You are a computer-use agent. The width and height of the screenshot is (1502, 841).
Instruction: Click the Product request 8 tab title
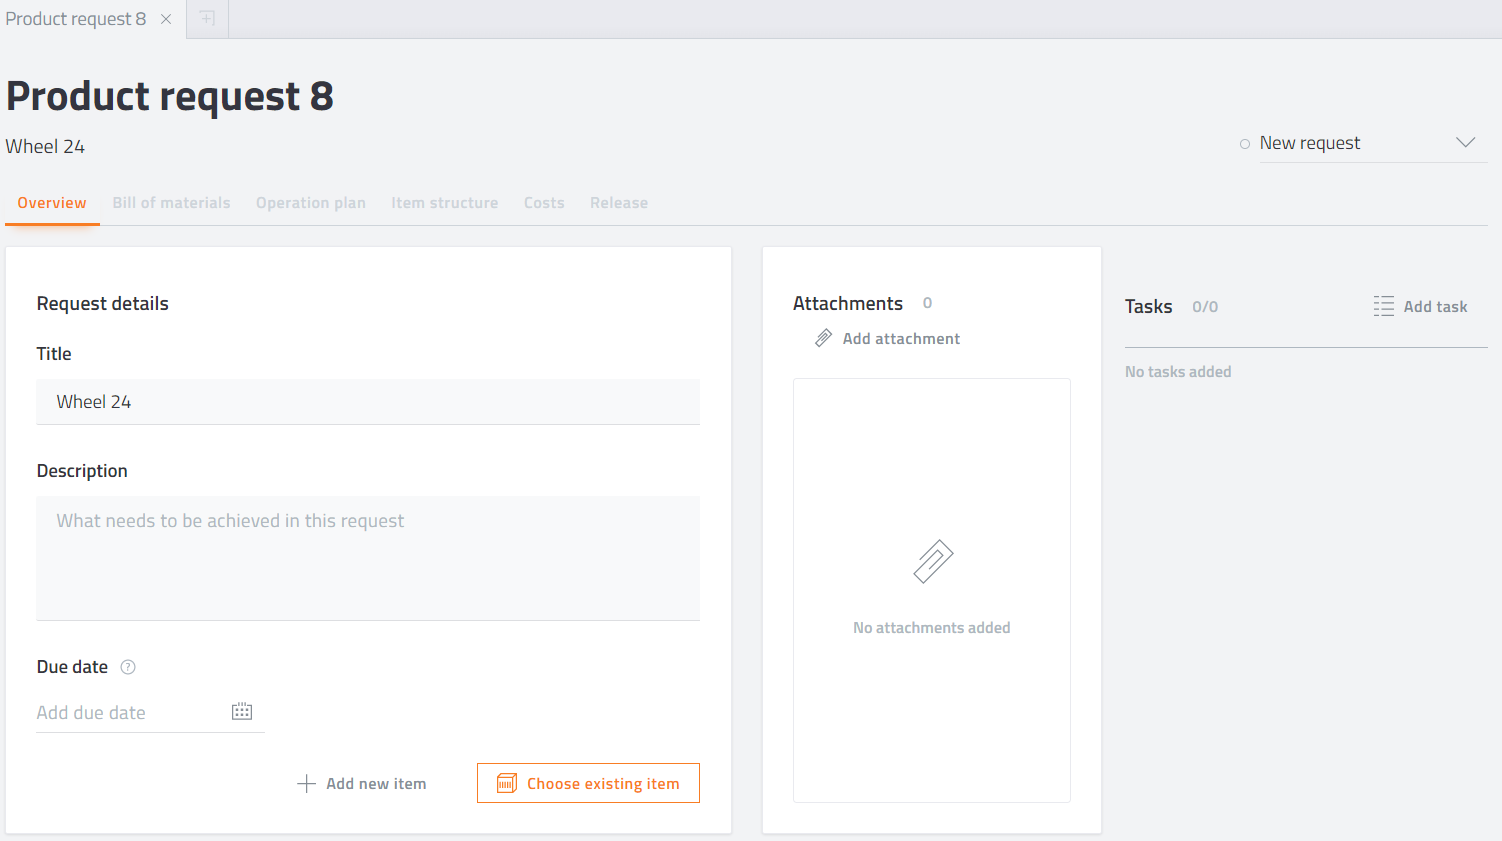point(76,19)
